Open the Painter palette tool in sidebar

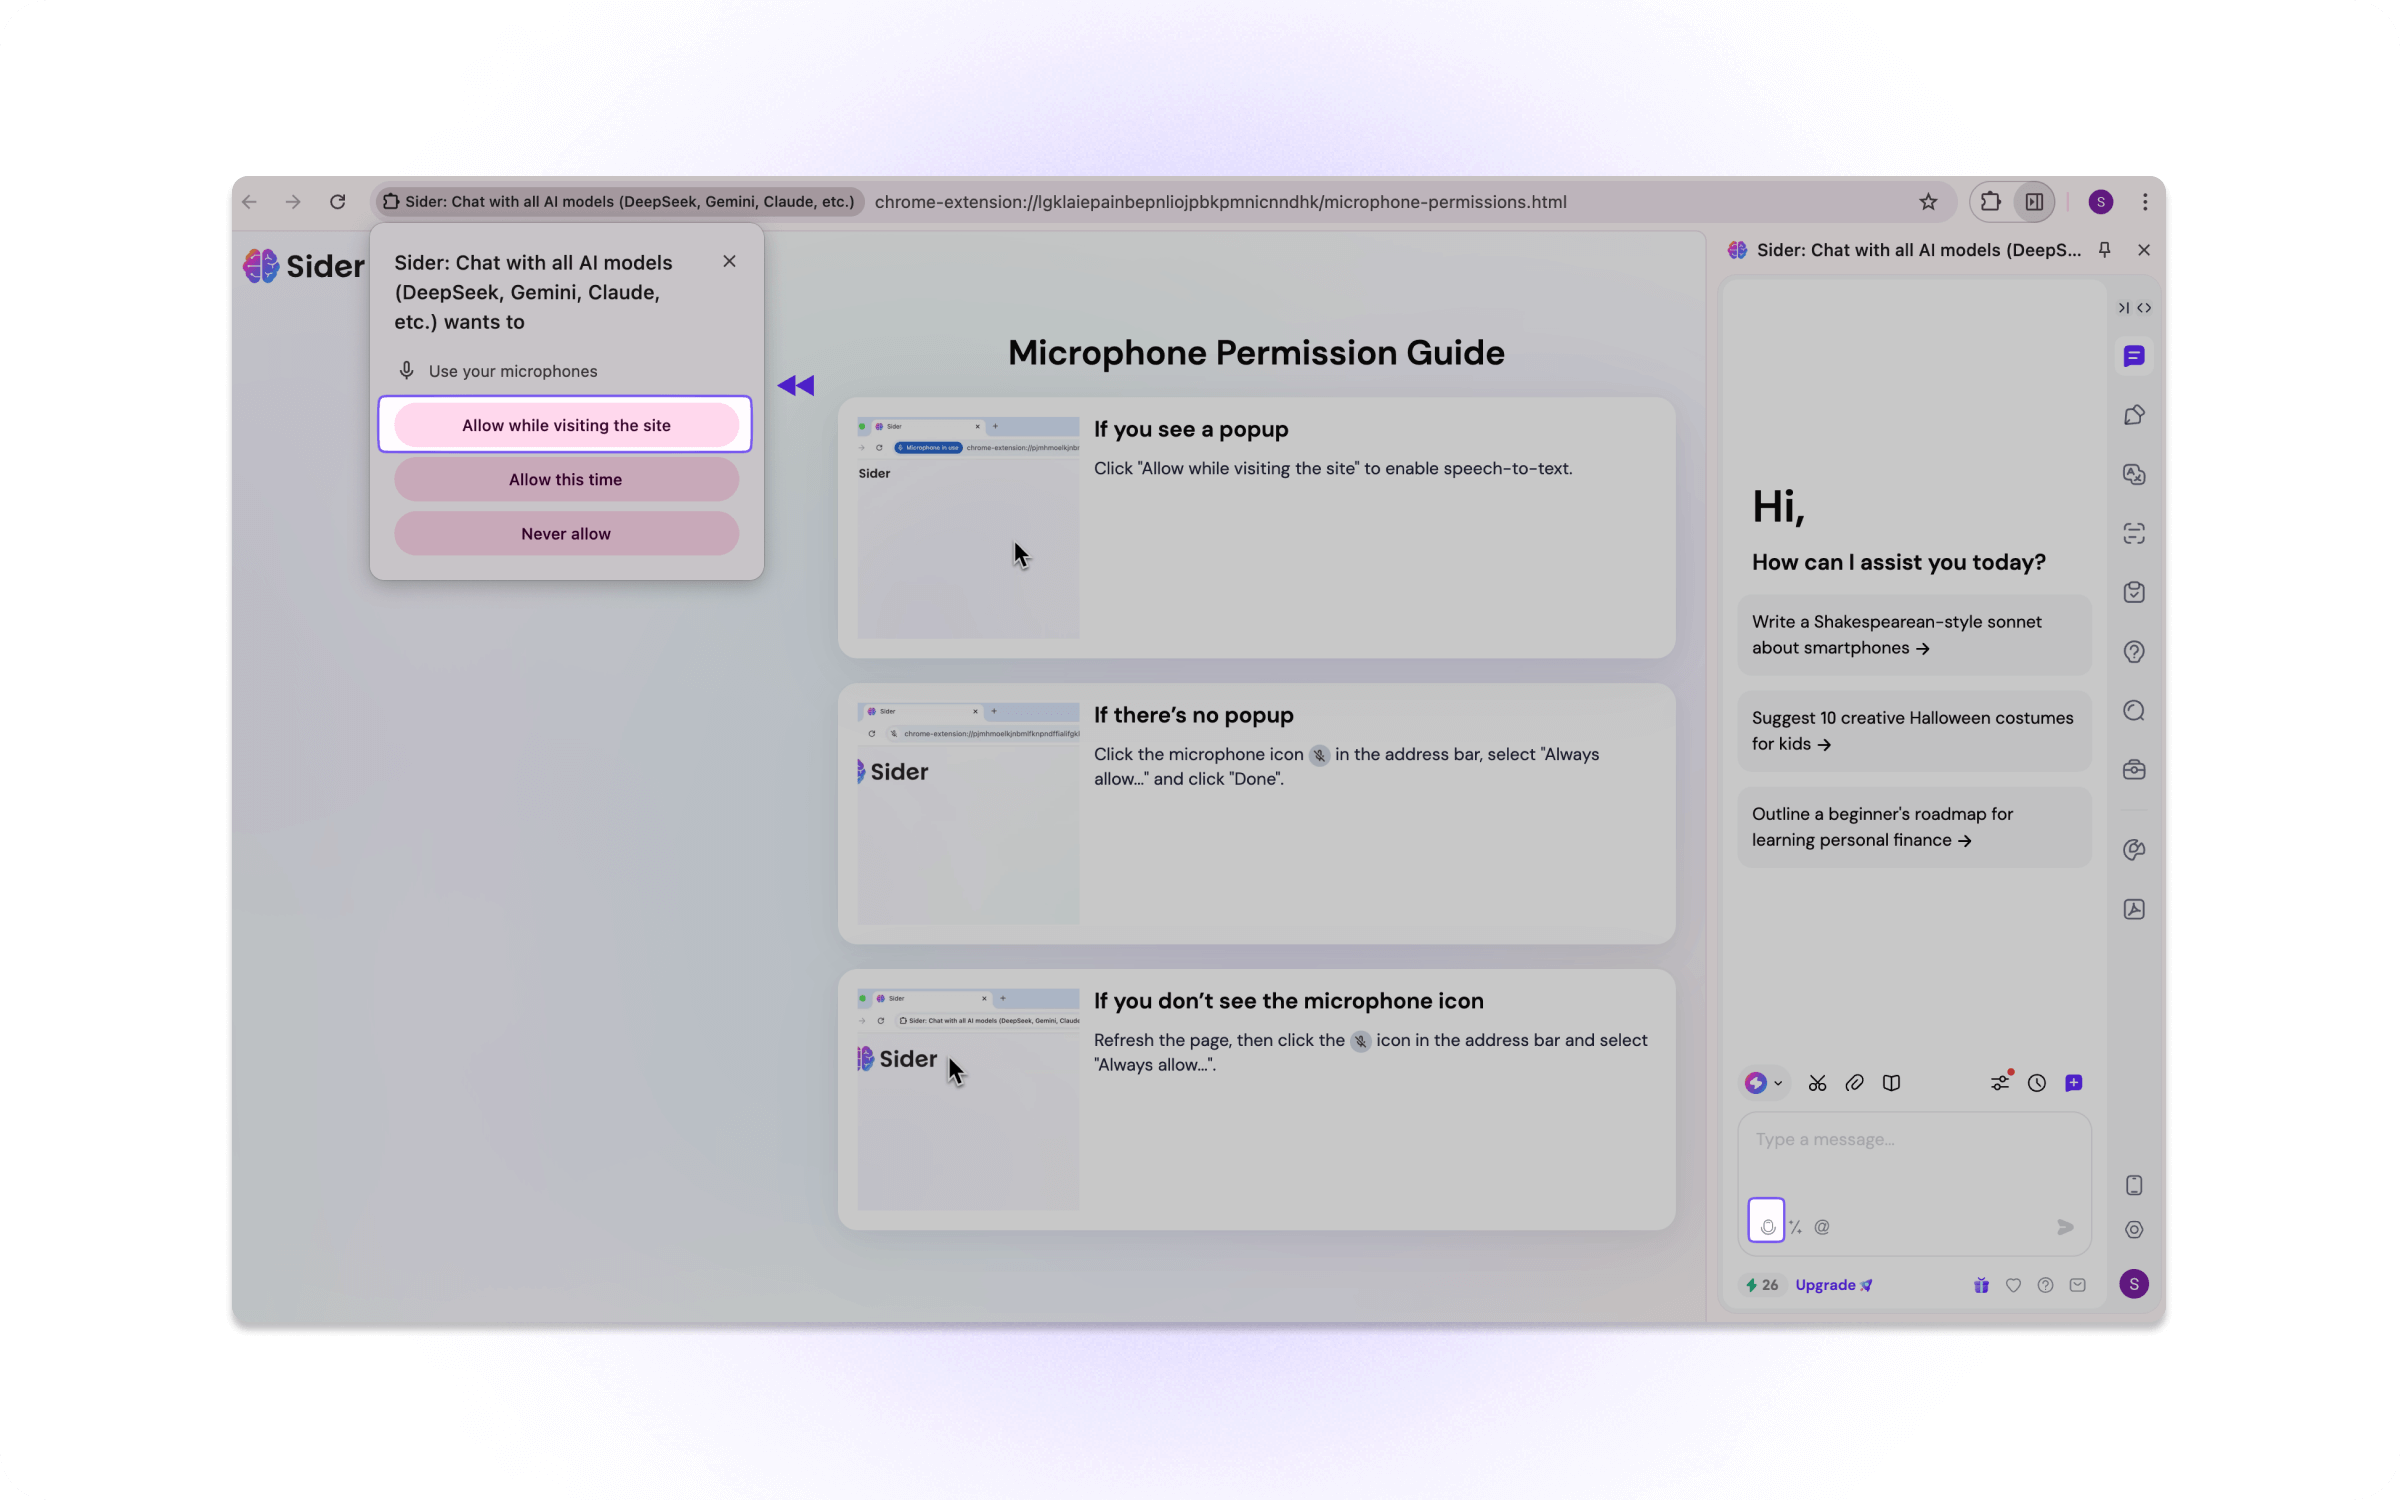[2134, 850]
